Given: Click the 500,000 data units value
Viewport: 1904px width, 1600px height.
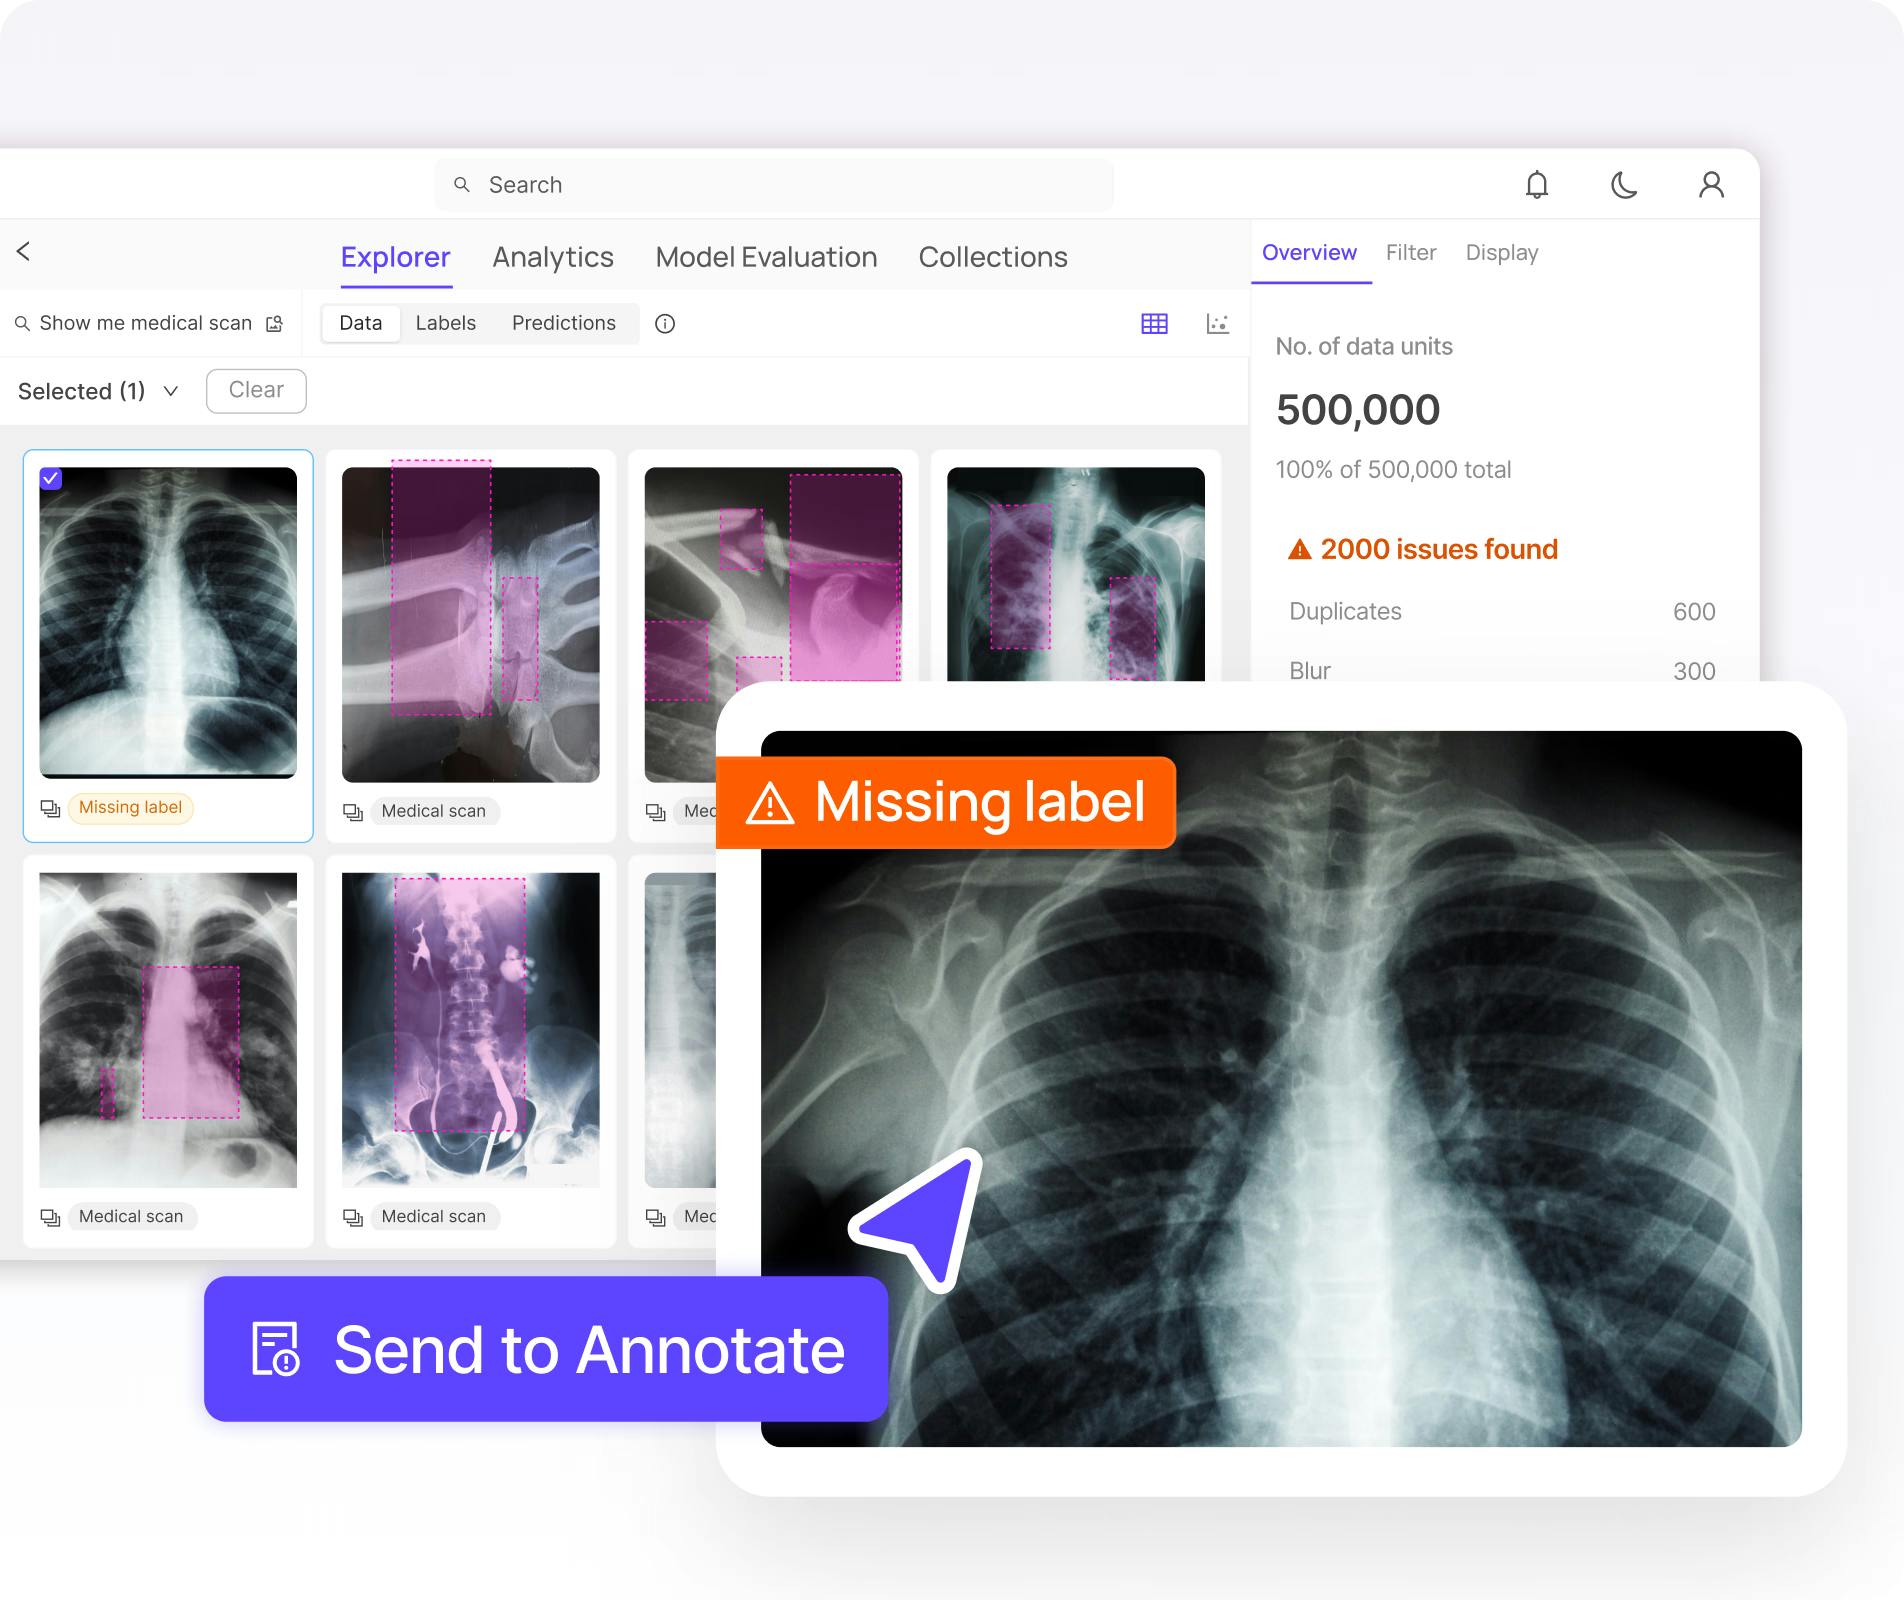Looking at the screenshot, I should click(1358, 409).
